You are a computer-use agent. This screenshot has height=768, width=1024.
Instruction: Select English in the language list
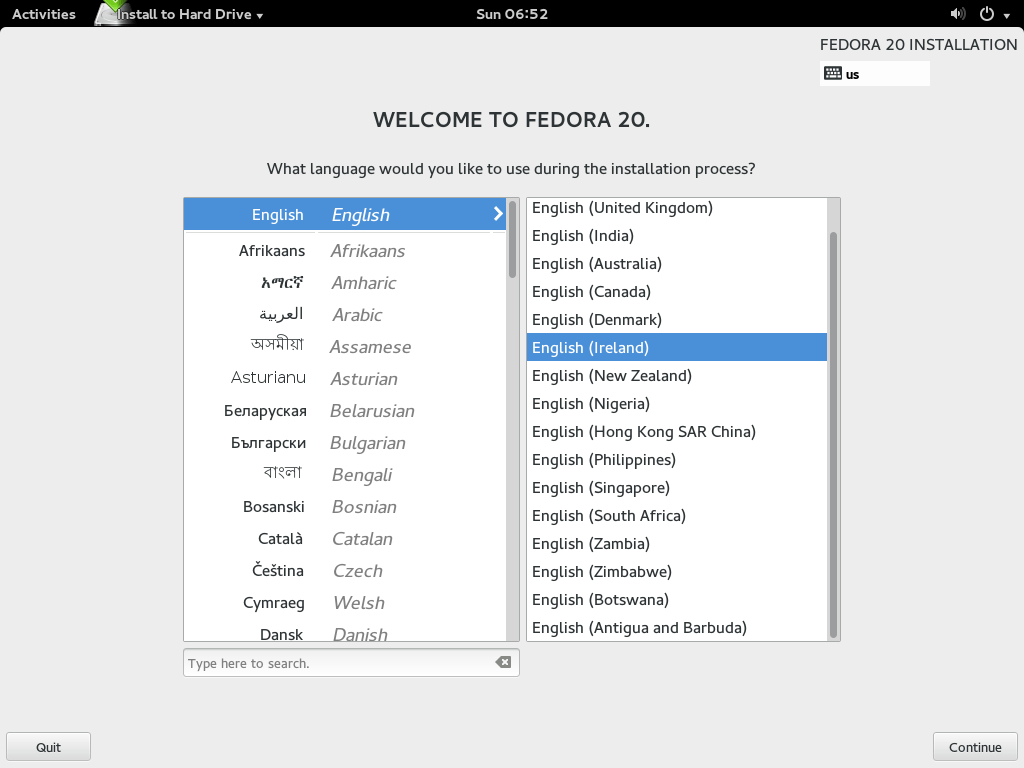(345, 214)
